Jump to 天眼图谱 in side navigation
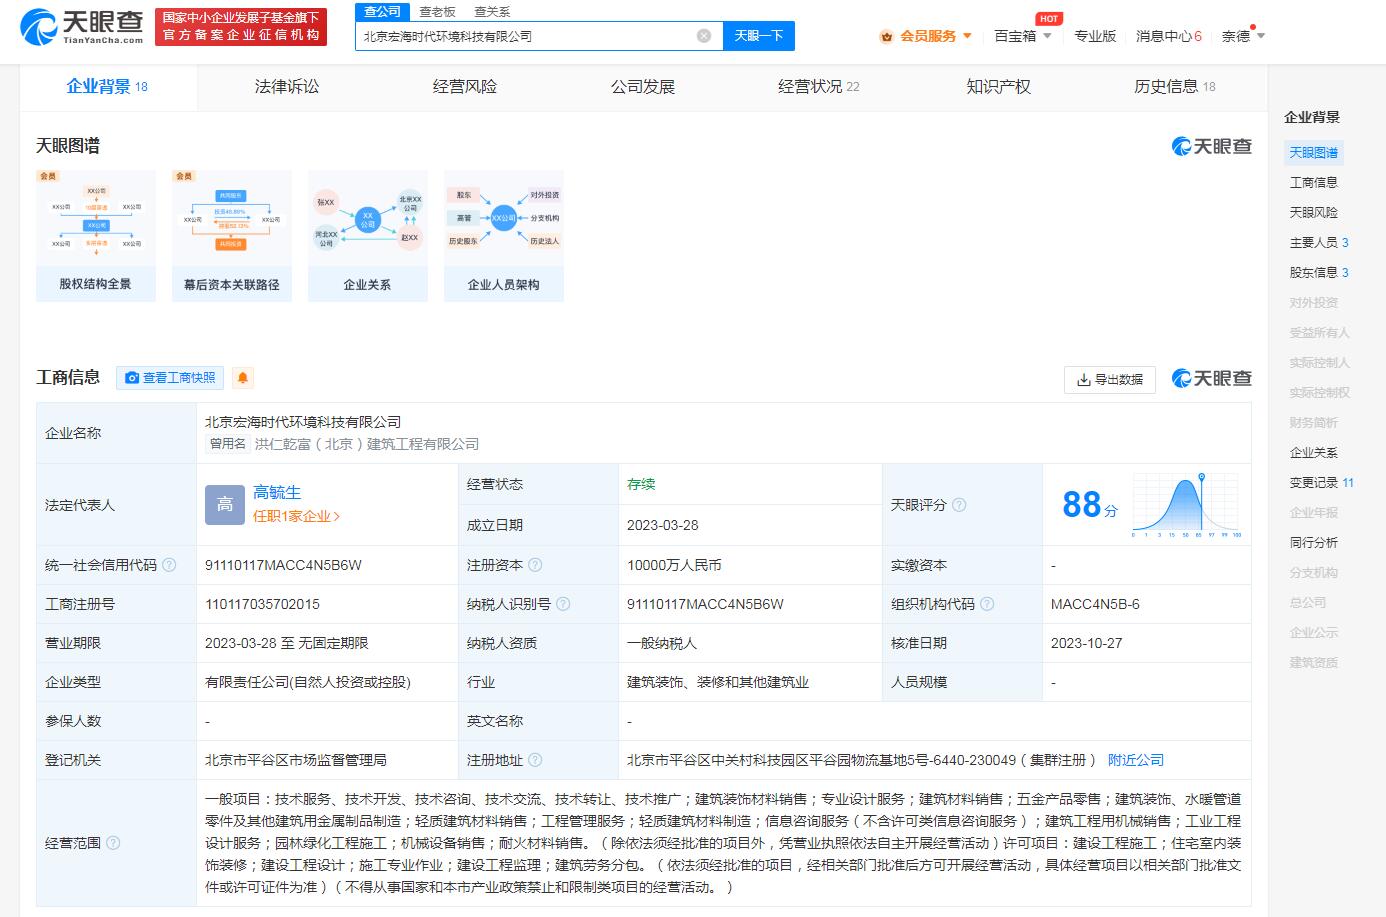Viewport: 1386px width, 917px height. click(x=1313, y=152)
